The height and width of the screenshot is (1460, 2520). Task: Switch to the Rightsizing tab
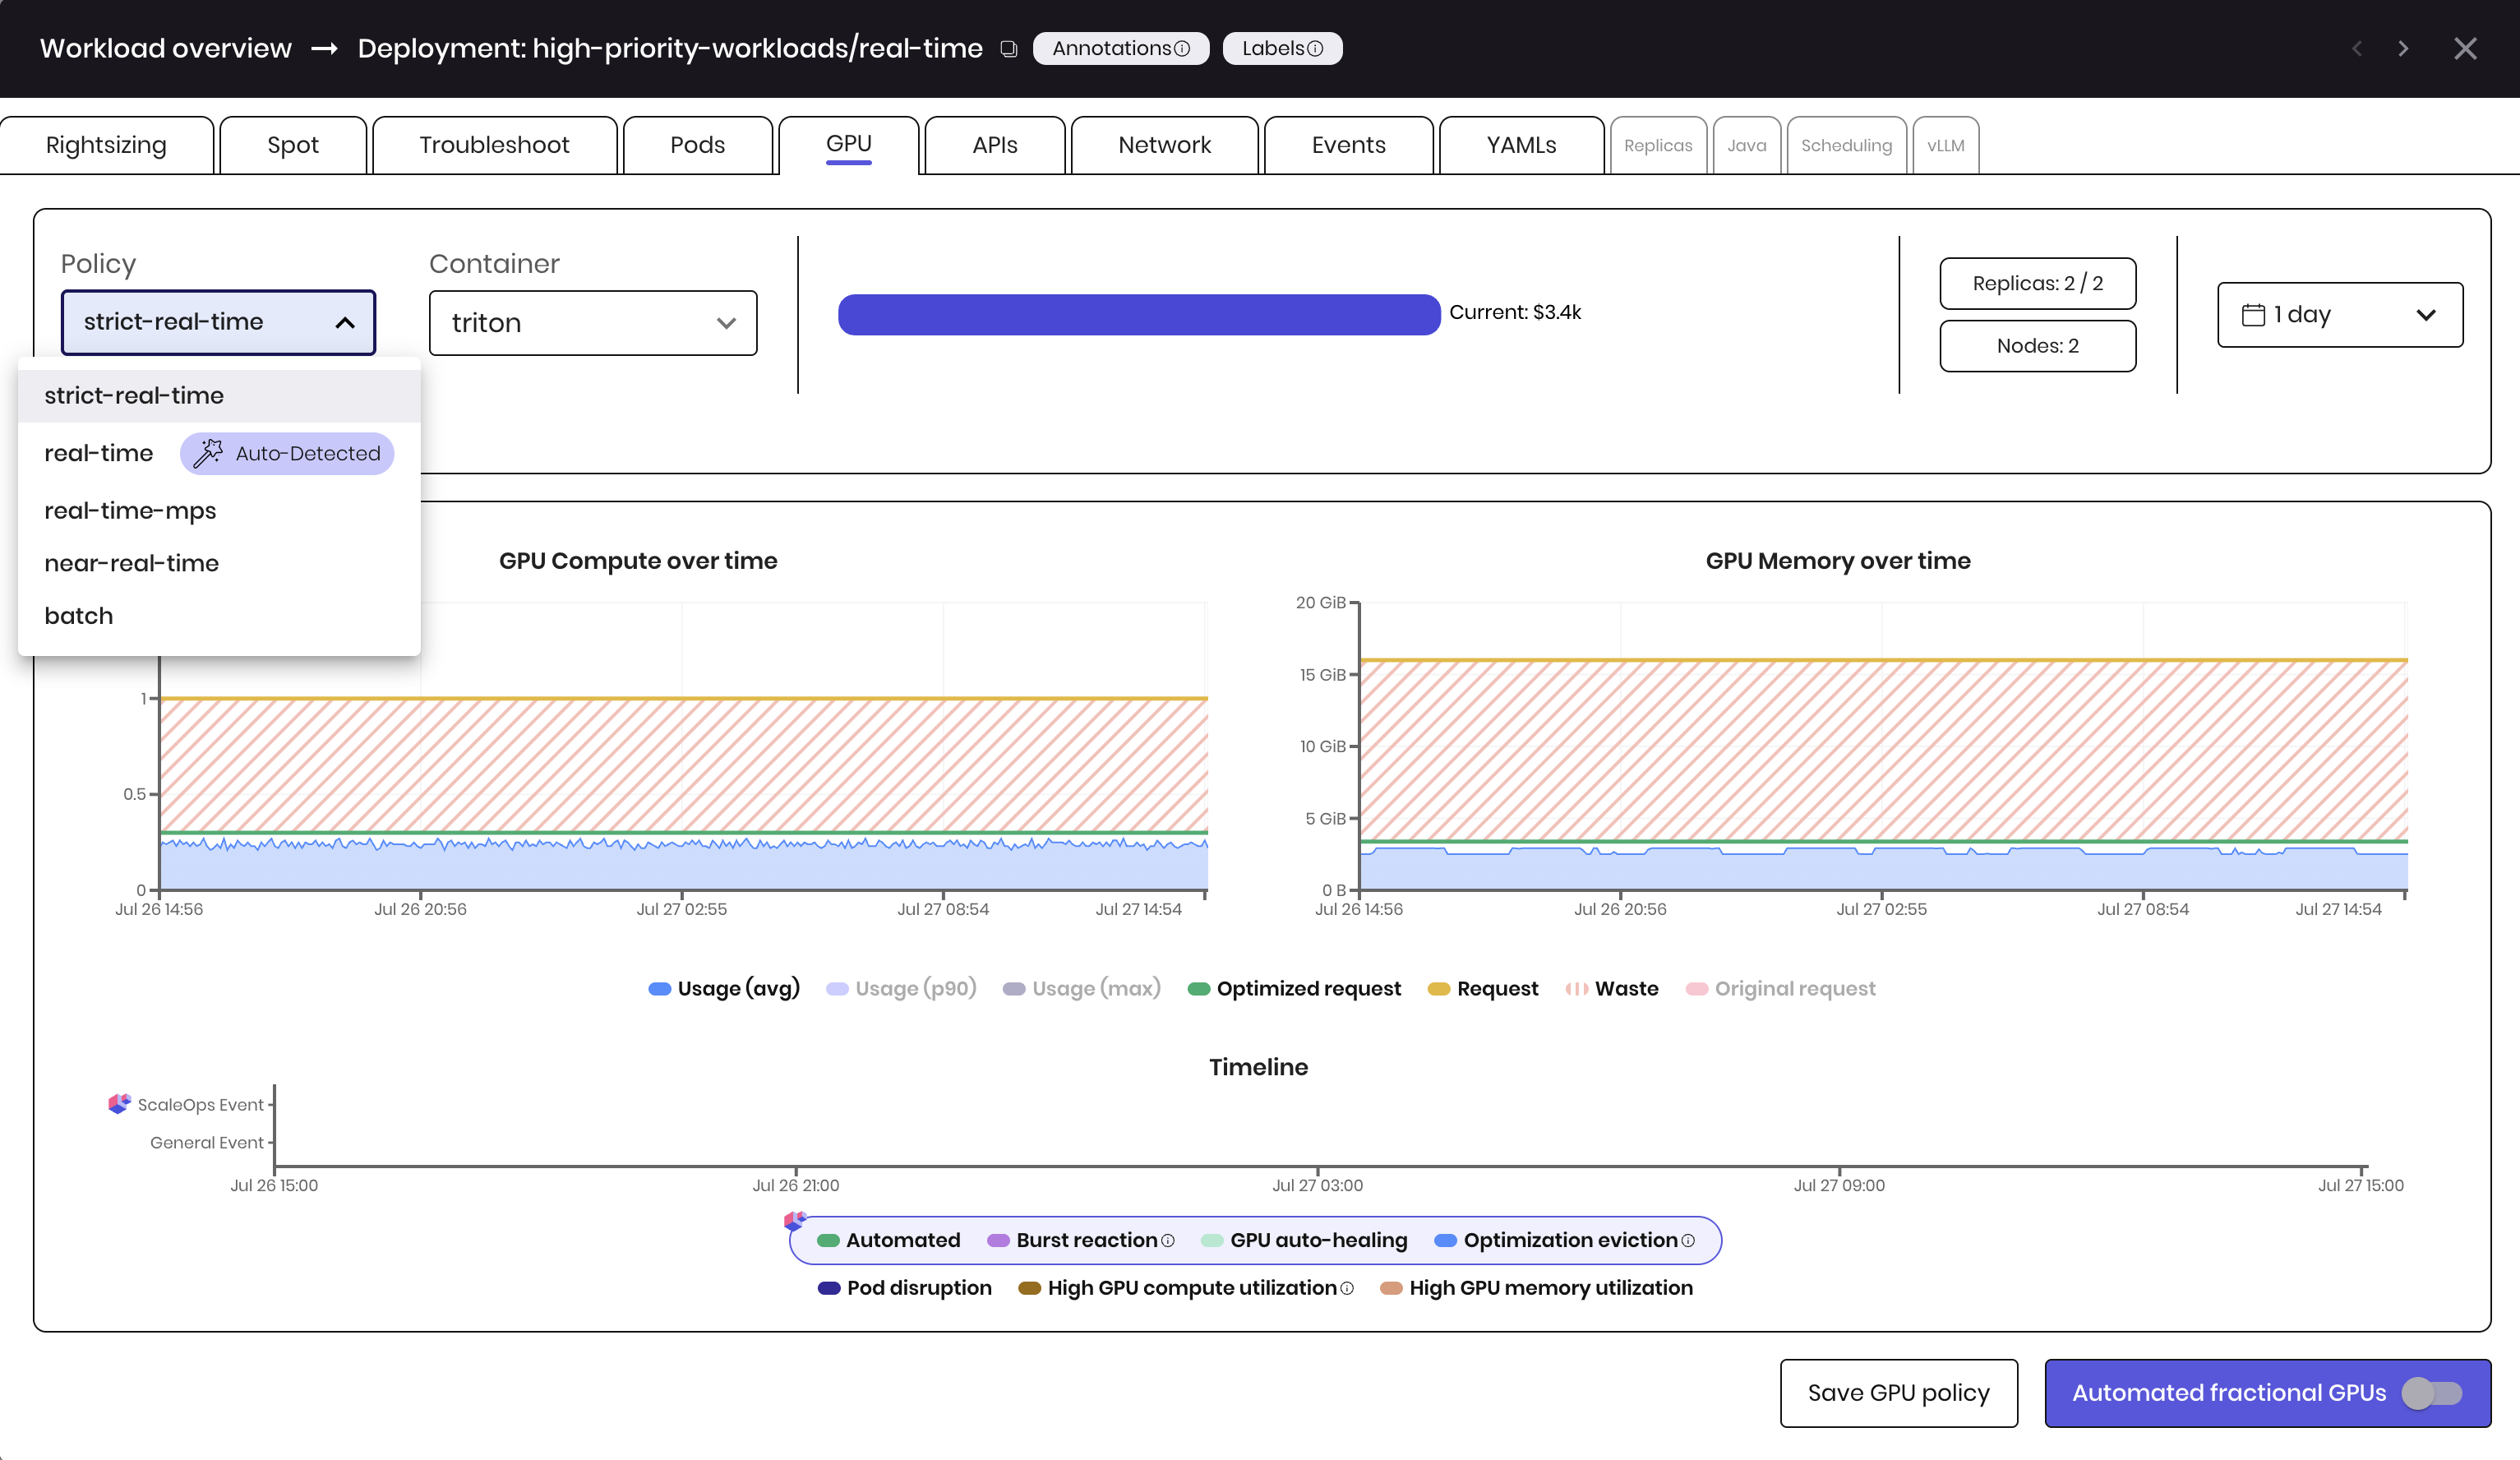click(107, 145)
